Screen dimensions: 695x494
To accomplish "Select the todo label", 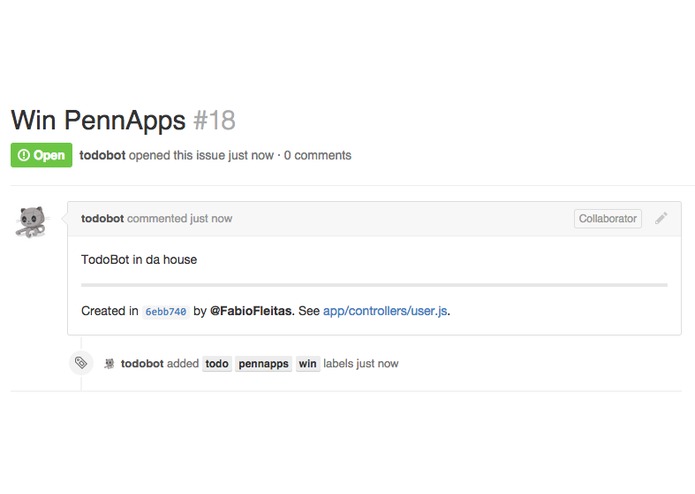I will tap(217, 364).
